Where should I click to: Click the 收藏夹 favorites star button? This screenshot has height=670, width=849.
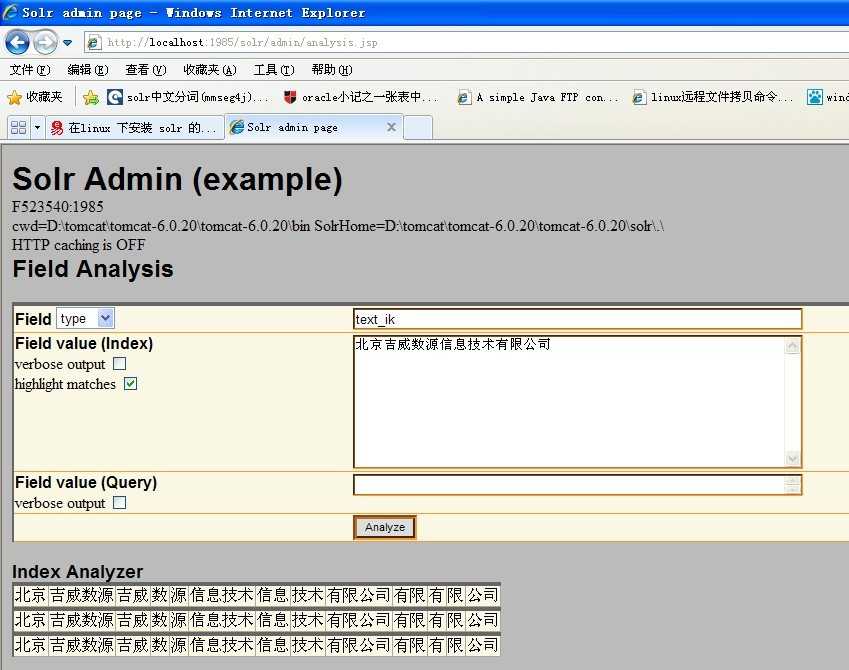[35, 97]
